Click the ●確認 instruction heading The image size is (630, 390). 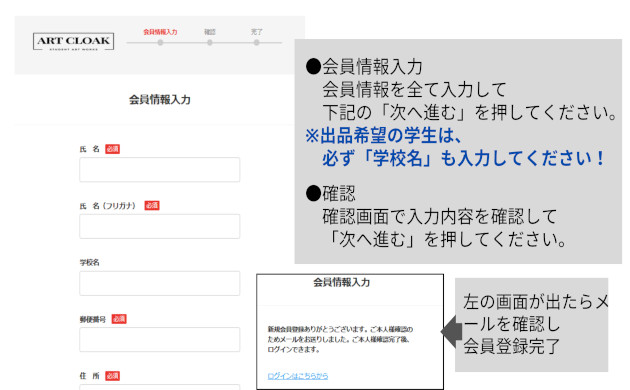tap(331, 194)
